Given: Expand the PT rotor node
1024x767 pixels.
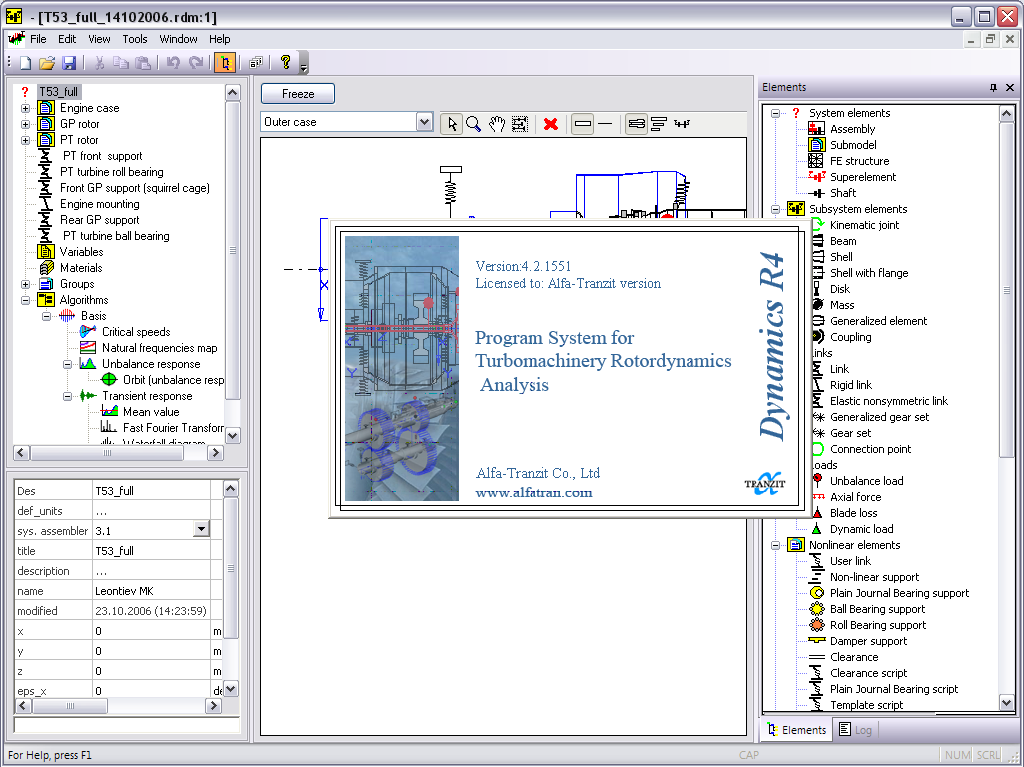Looking at the screenshot, I should [x=25, y=140].
